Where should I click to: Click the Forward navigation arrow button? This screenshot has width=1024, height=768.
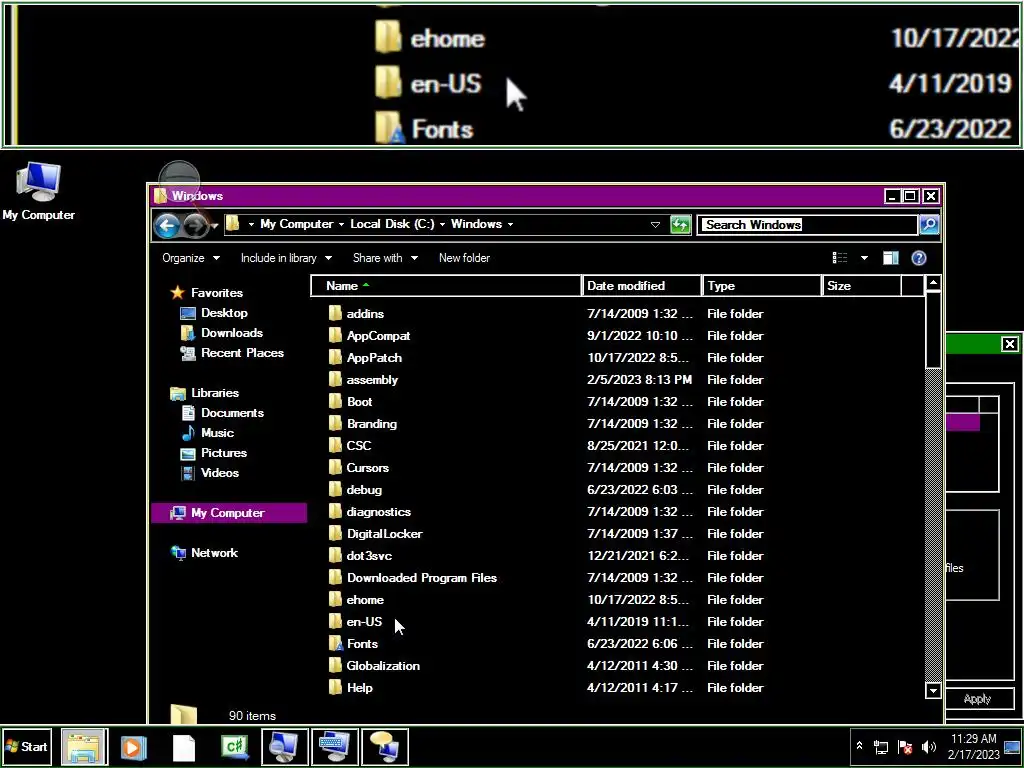(195, 226)
